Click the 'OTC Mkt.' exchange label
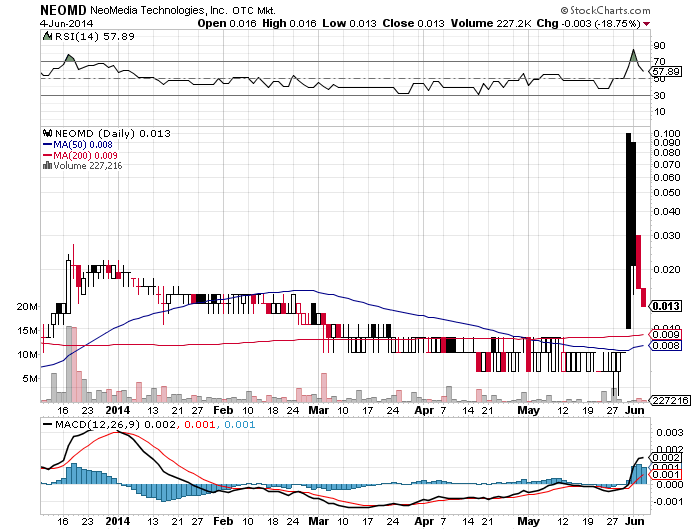Screen dimensions: 700x530 [254, 10]
